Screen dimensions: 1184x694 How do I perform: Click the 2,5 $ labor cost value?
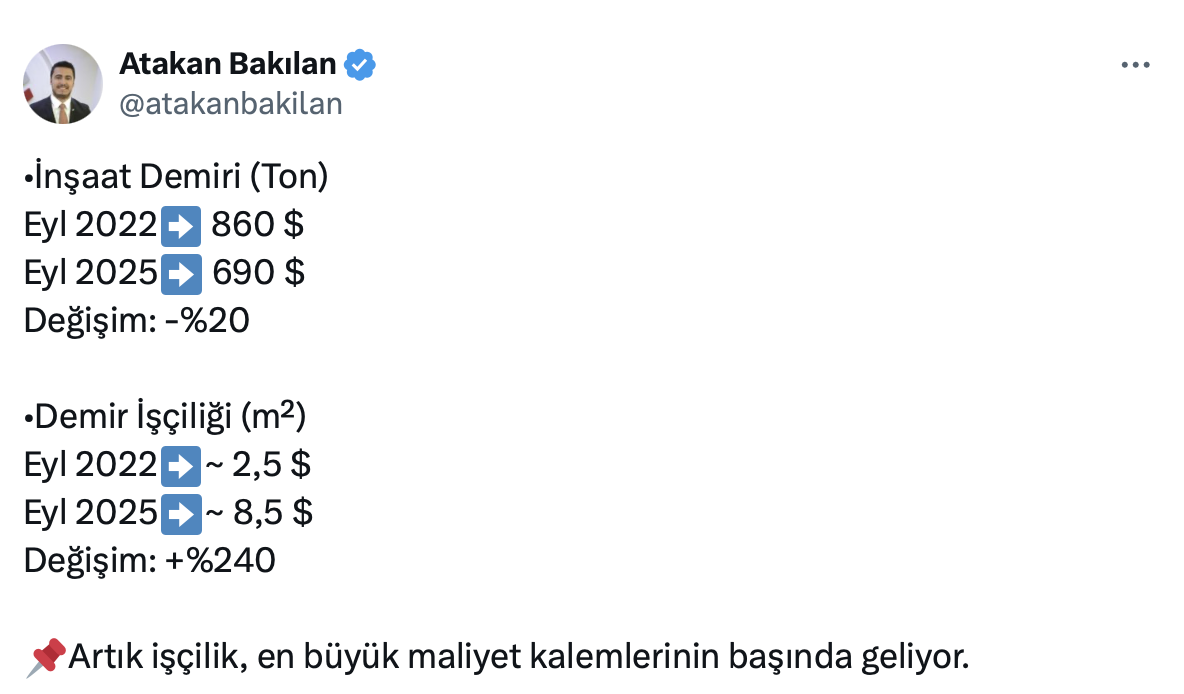click(x=272, y=465)
